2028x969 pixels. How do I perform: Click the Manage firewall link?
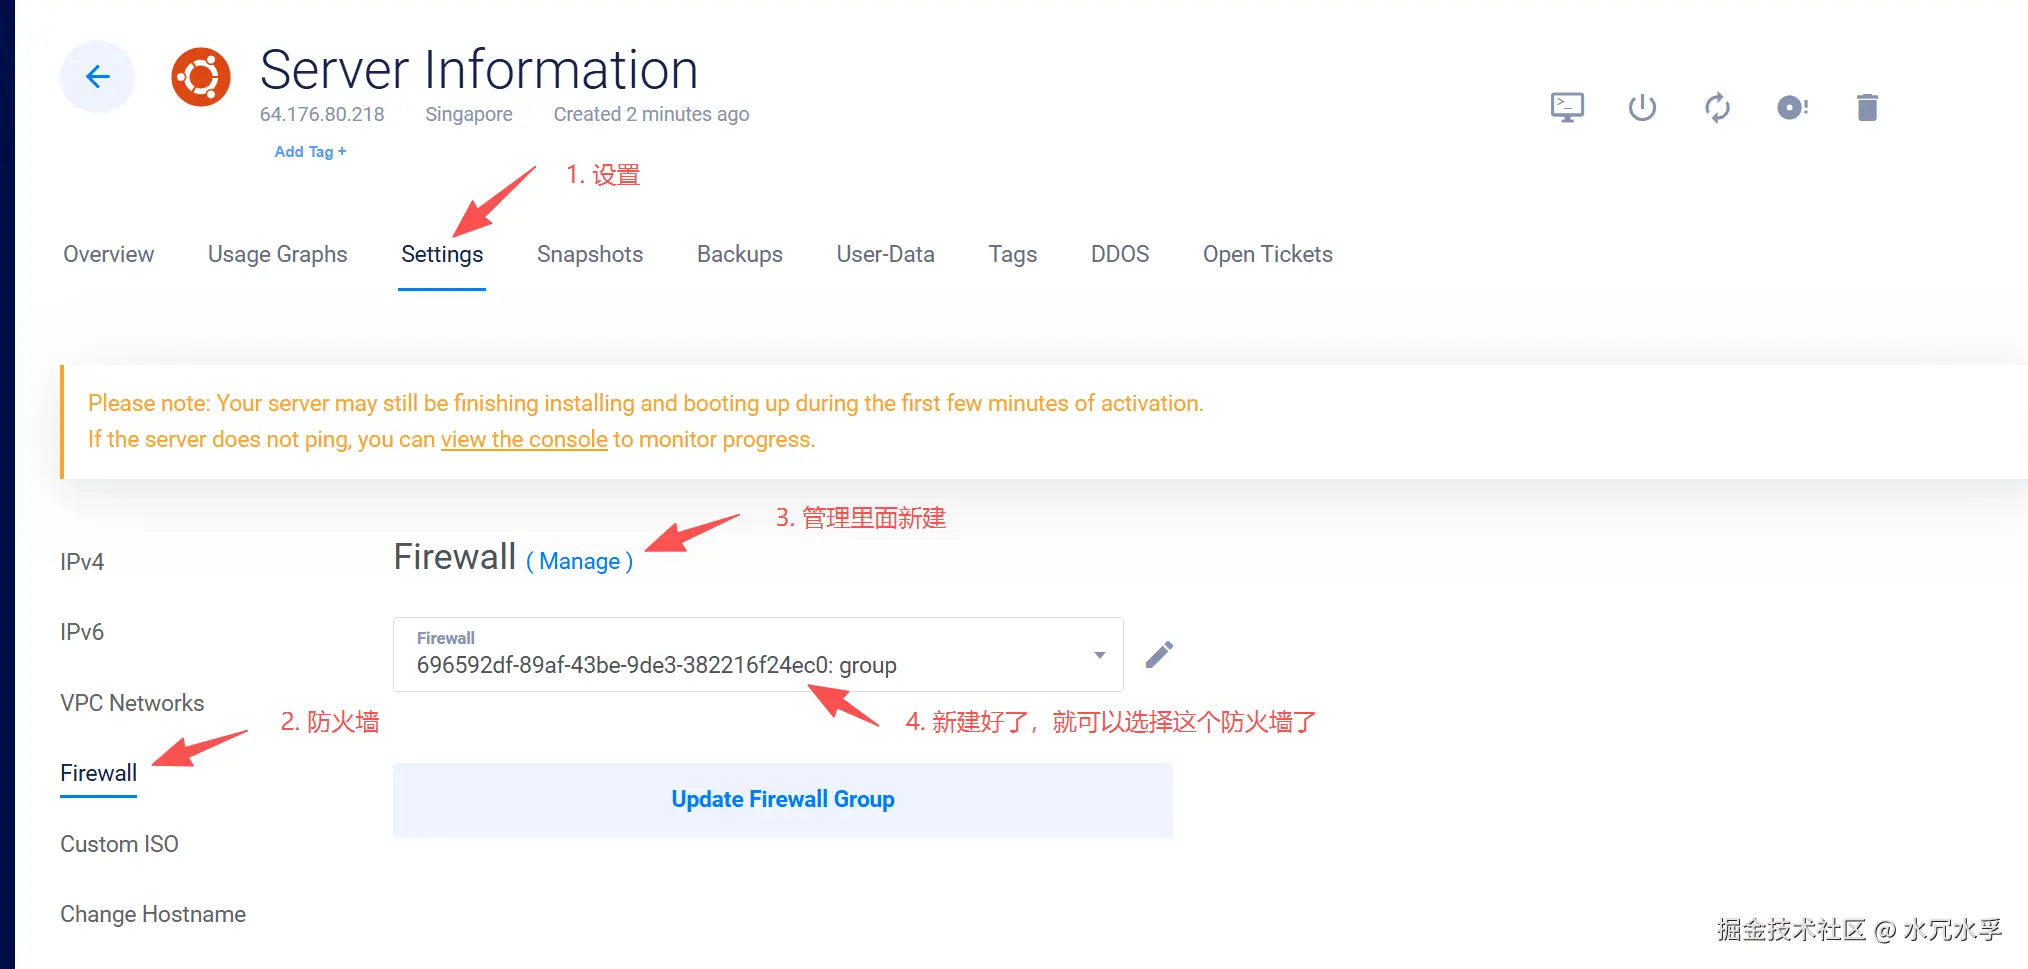point(579,562)
